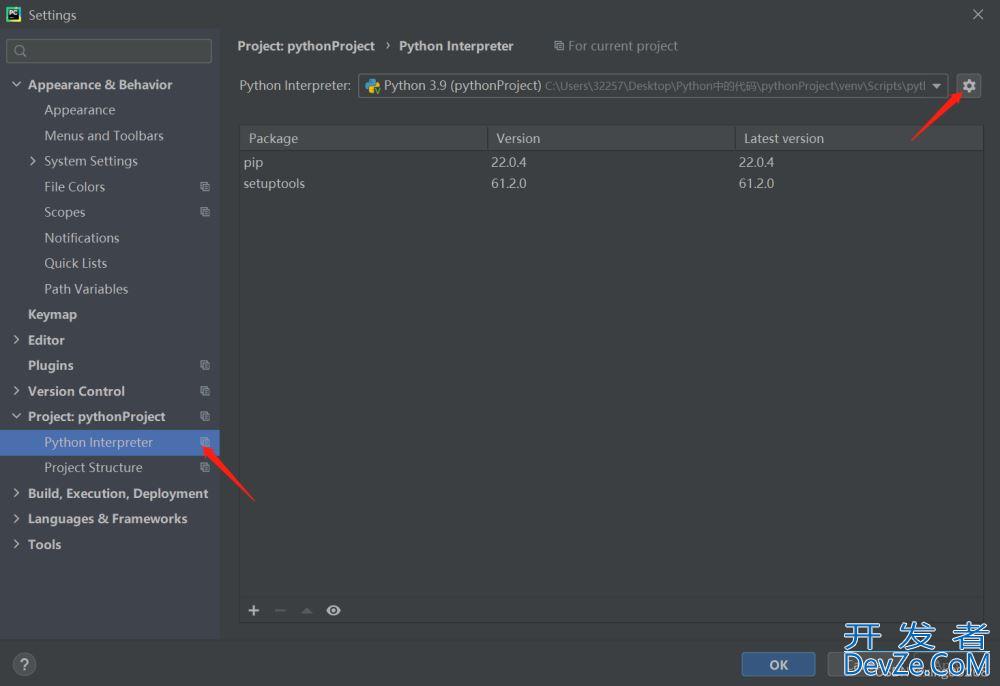This screenshot has width=1000, height=686.
Task: Click pip latest version 22.0.4 cell
Action: coord(756,162)
